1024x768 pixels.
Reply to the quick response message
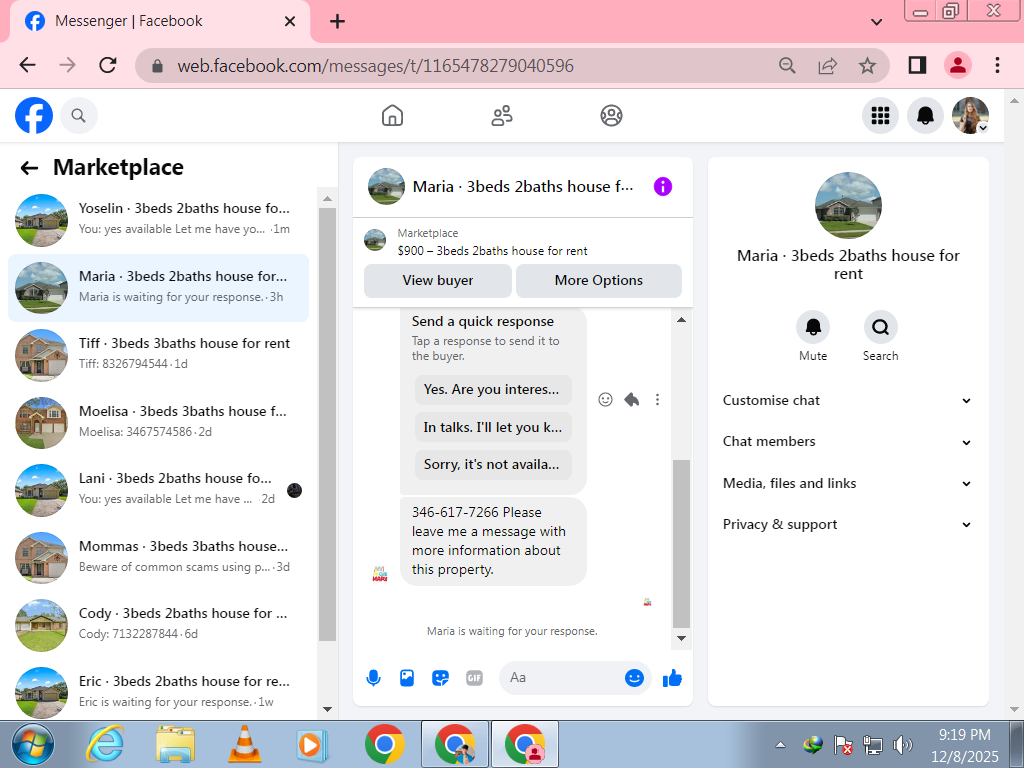632,400
